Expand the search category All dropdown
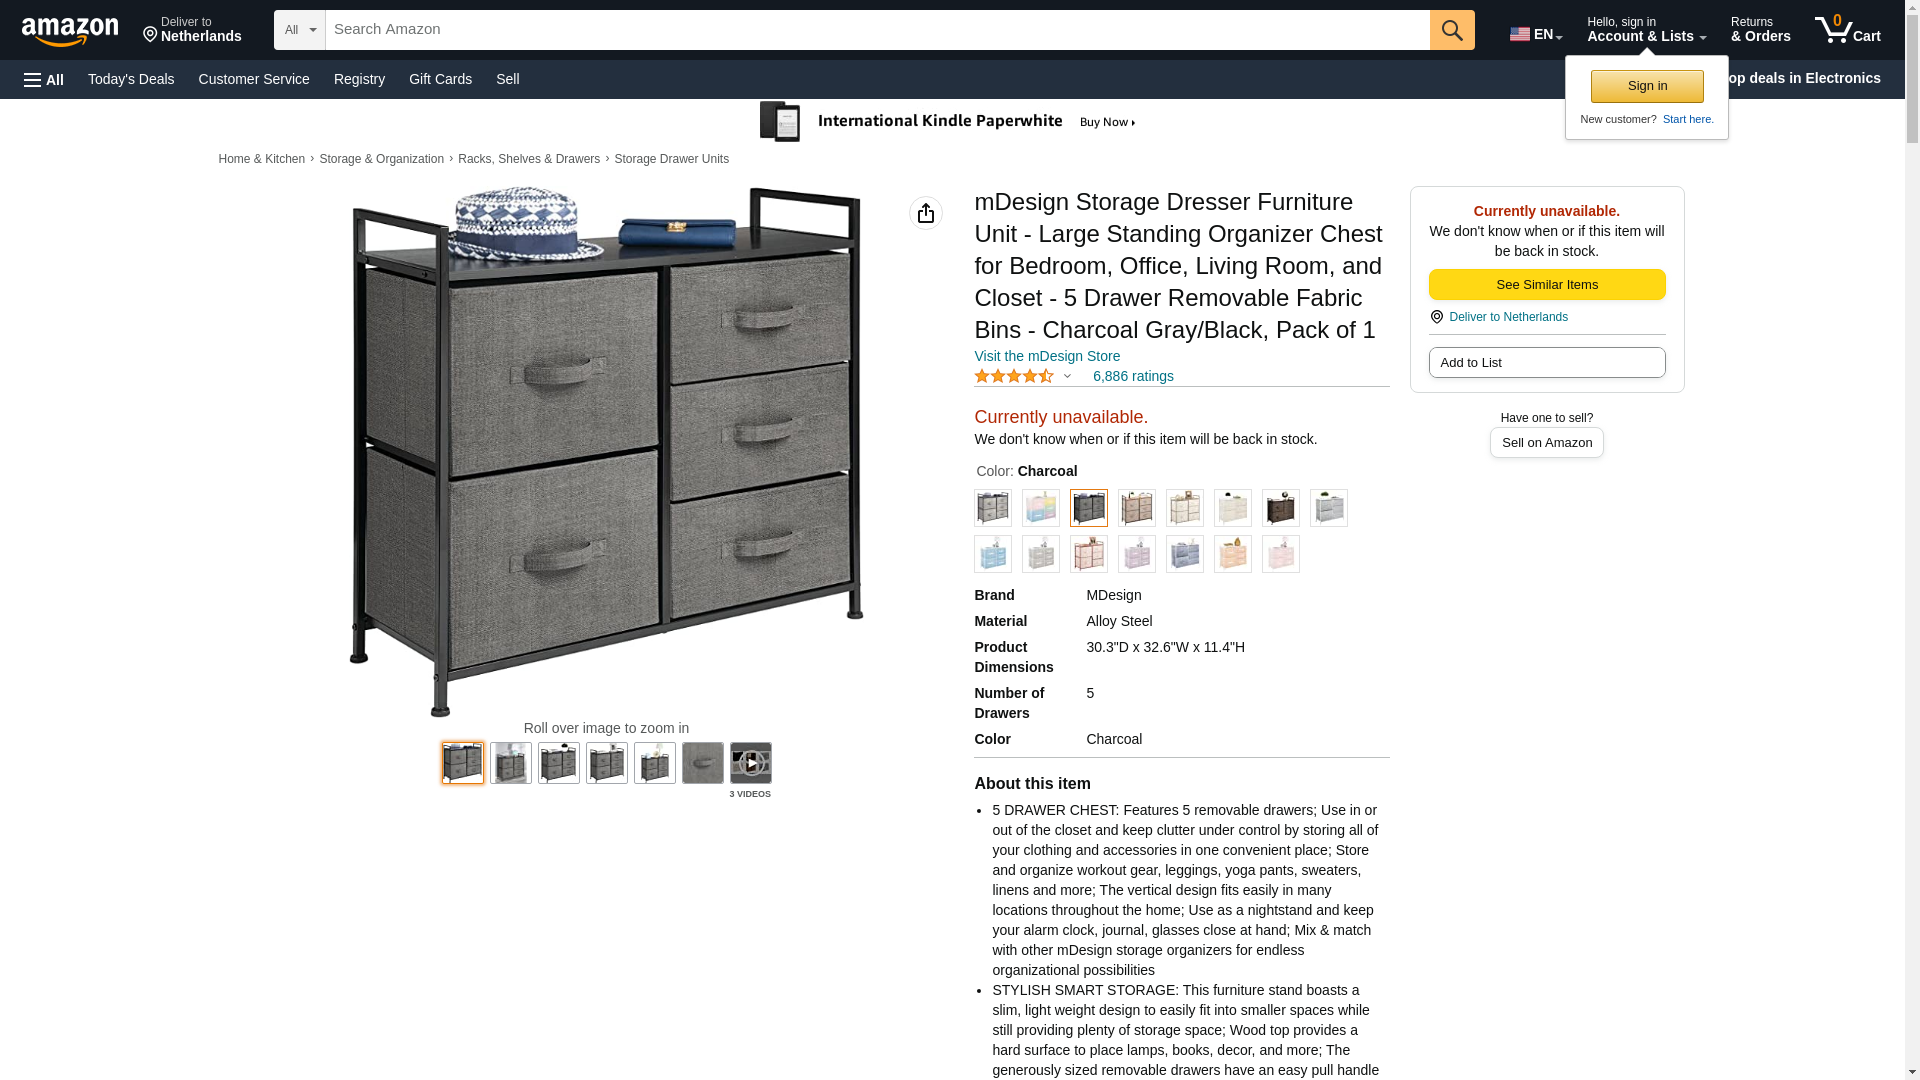The image size is (1920, 1080). 300,30
